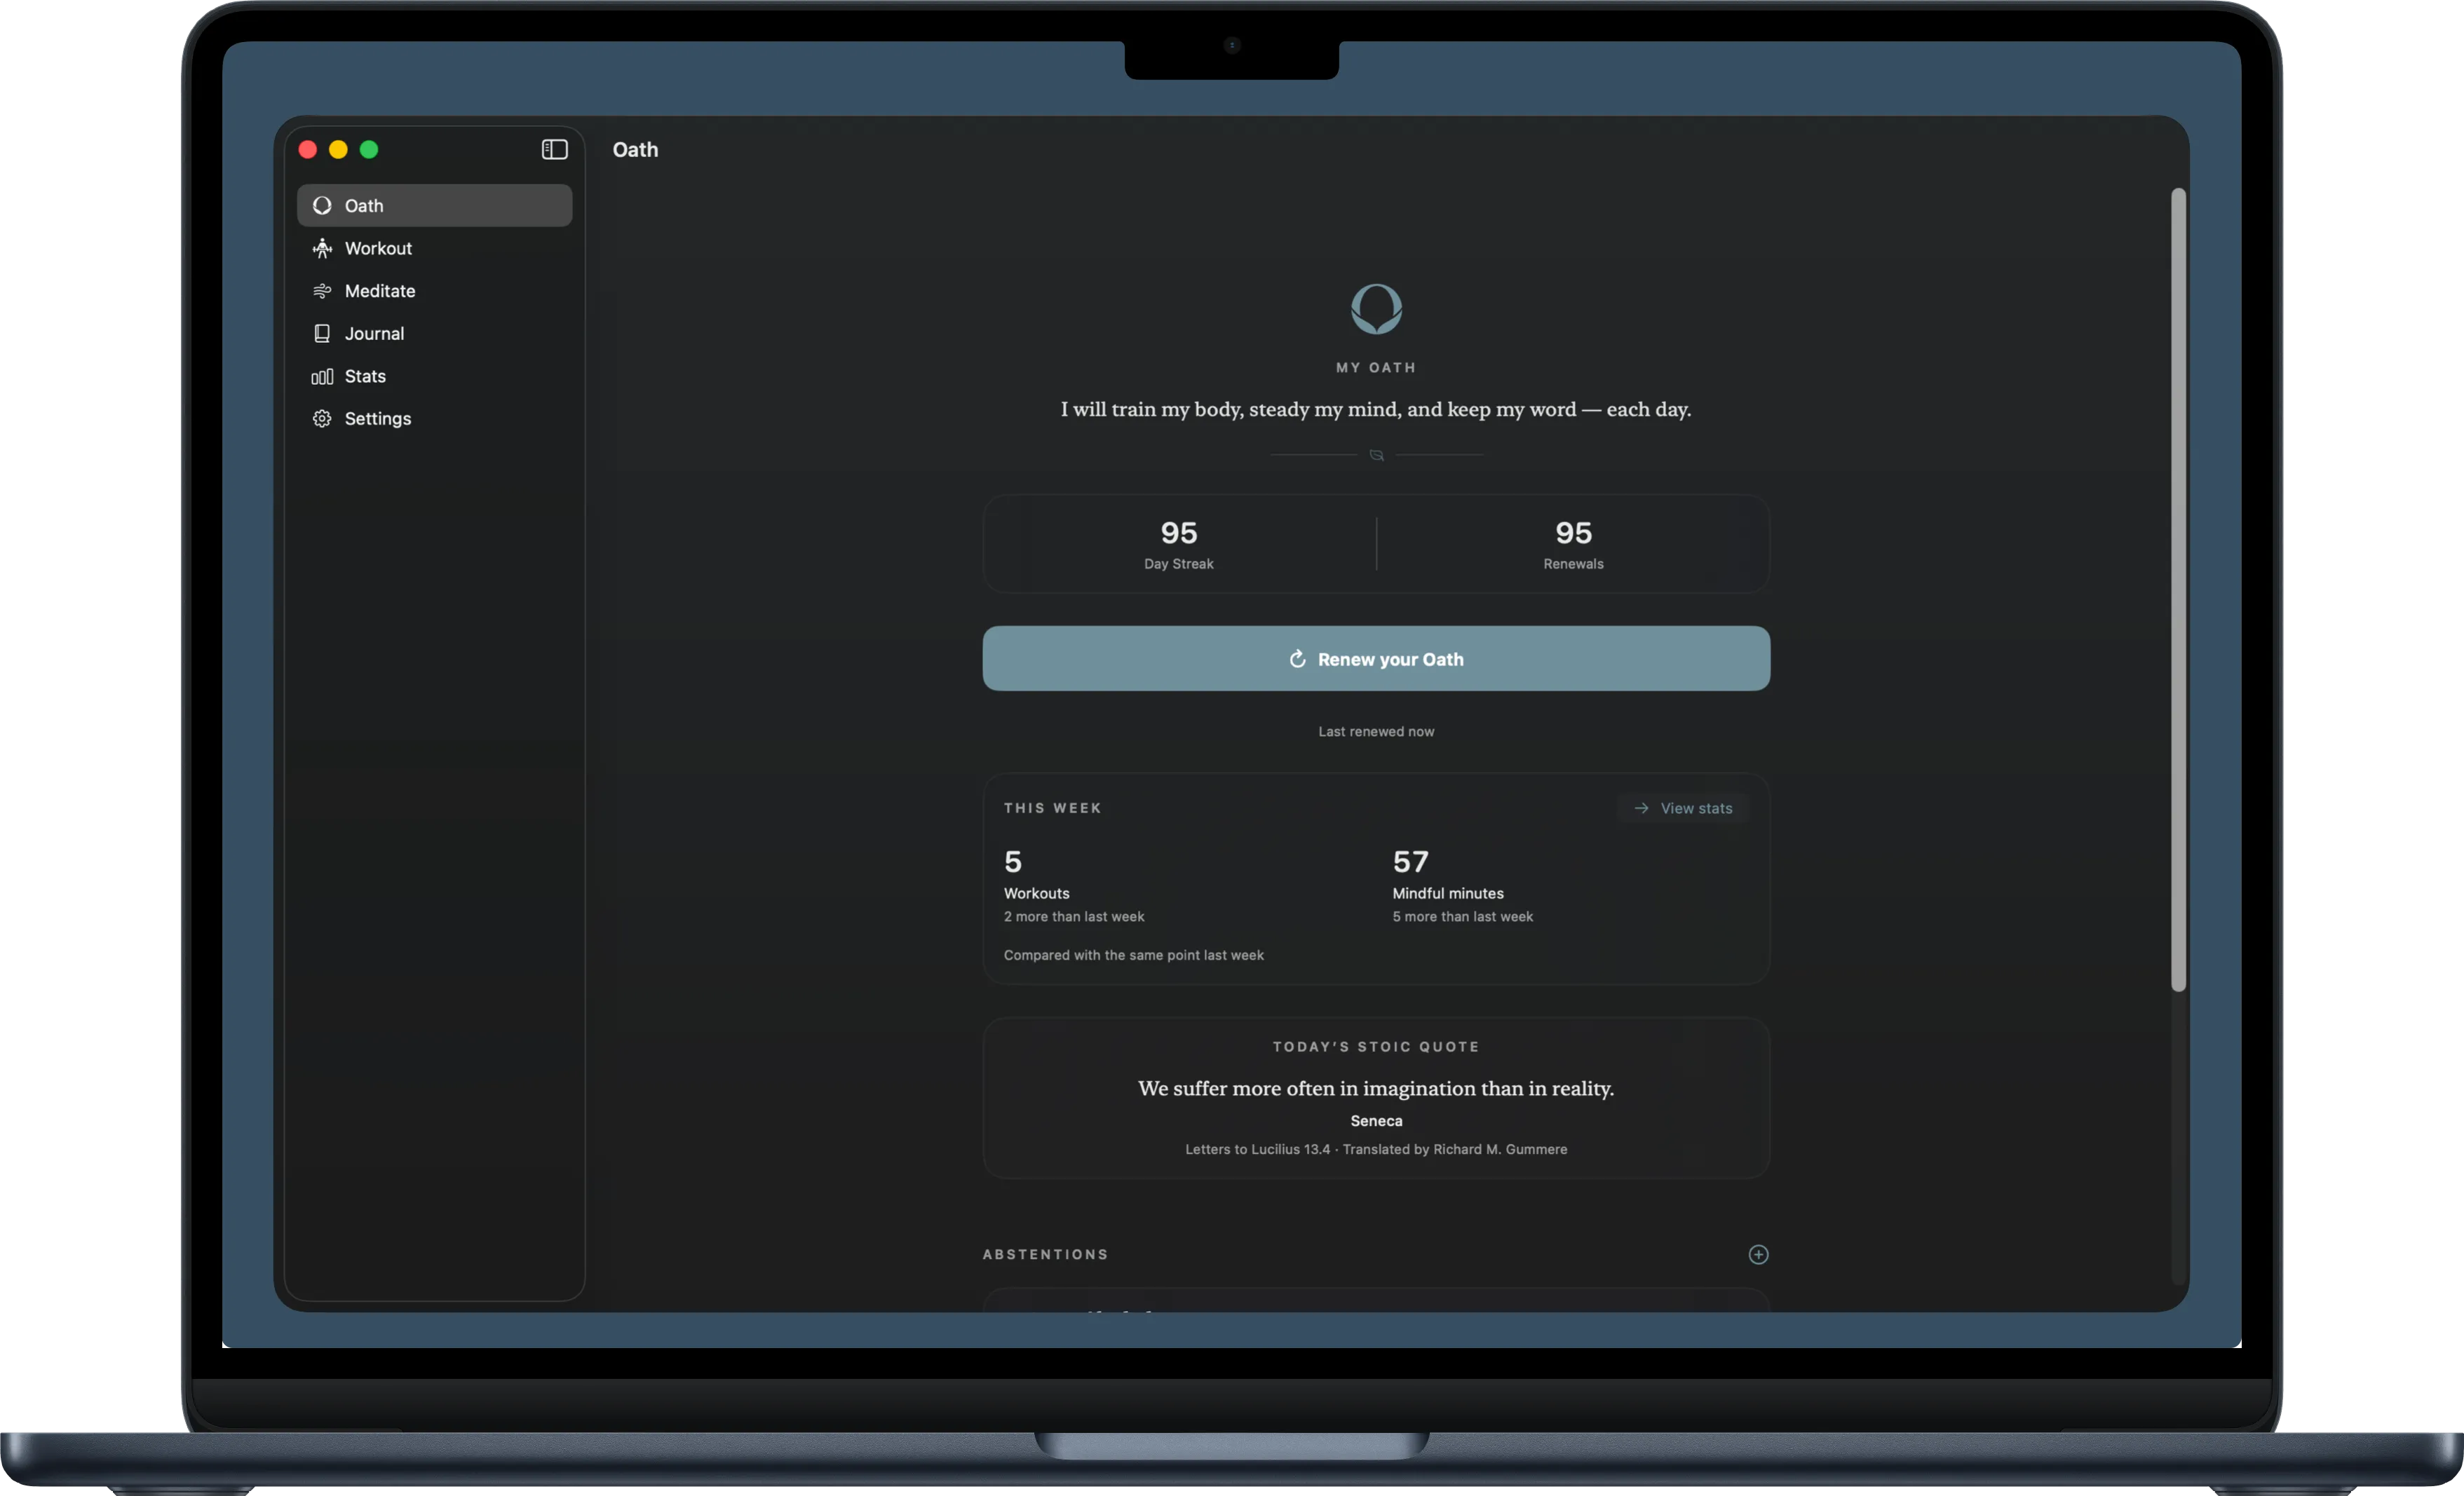Click the "ABSTENTIONS" heading
Screen dimensions: 2464x1496
1045,1254
